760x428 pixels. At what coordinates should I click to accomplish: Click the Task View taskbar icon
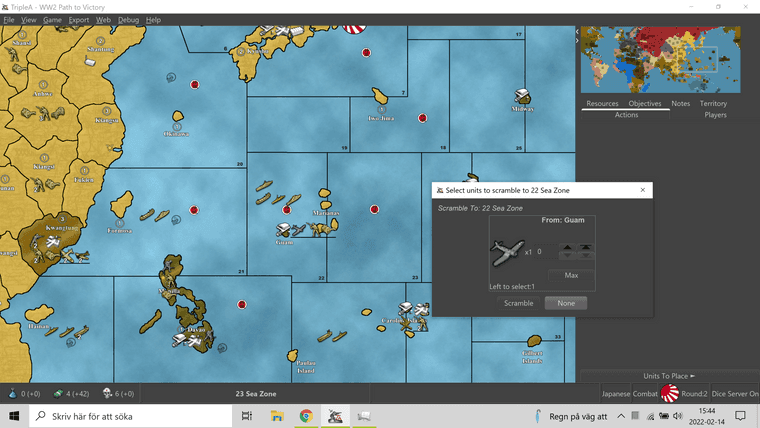(248, 416)
